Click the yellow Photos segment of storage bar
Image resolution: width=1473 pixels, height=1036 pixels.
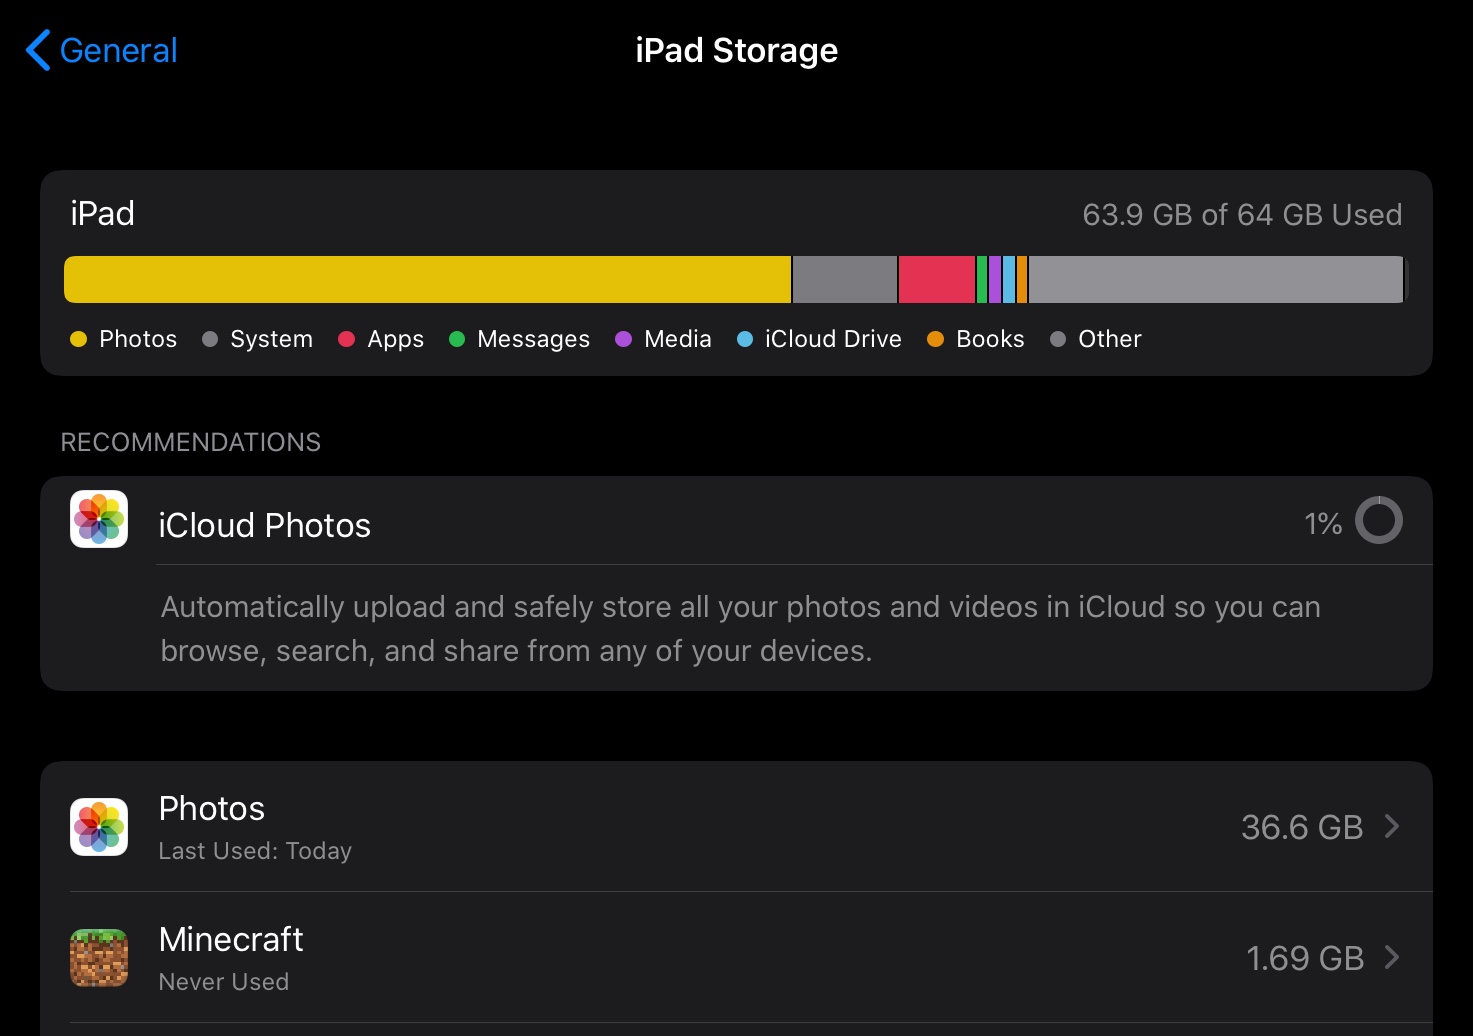pyautogui.click(x=427, y=279)
